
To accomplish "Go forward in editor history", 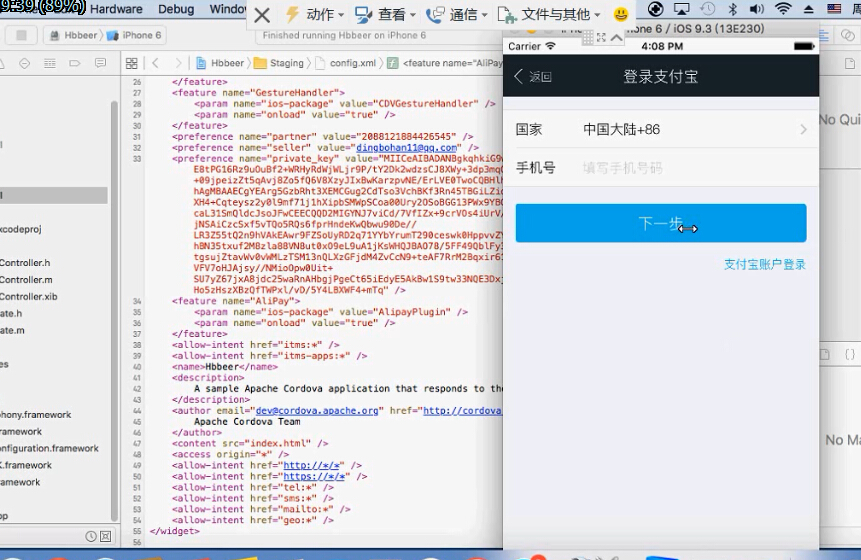I will pyautogui.click(x=178, y=63).
